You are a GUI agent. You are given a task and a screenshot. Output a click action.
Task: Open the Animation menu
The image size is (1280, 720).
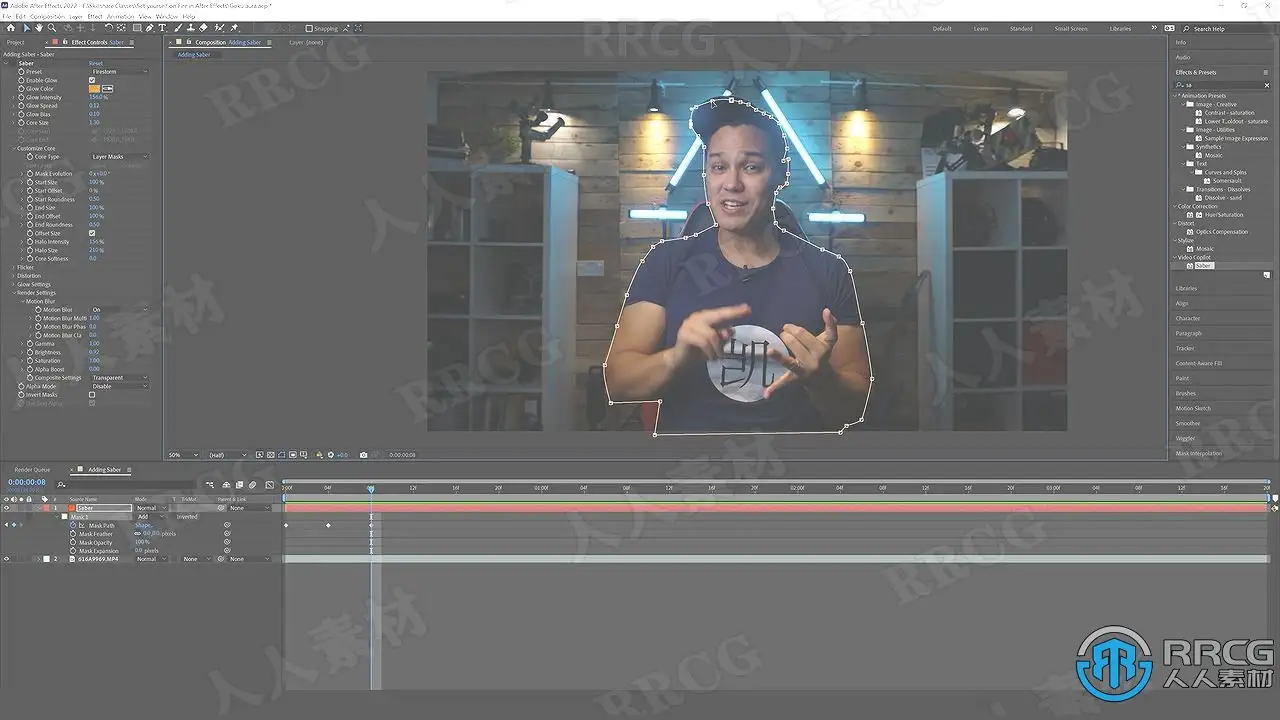tap(120, 17)
